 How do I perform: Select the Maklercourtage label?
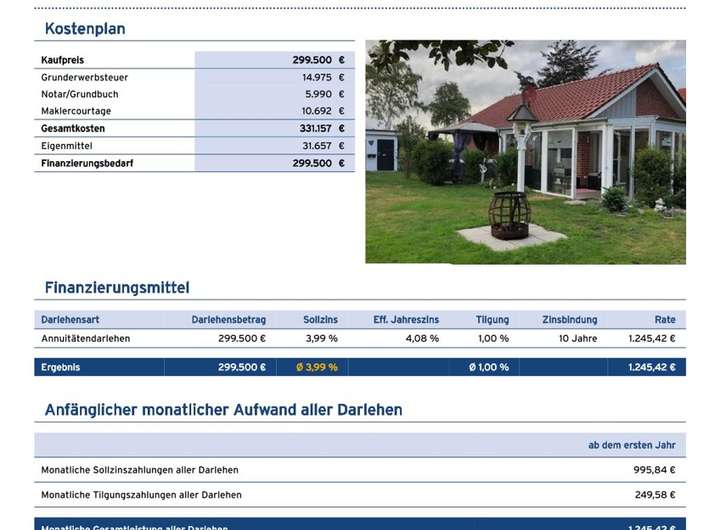pos(76,111)
